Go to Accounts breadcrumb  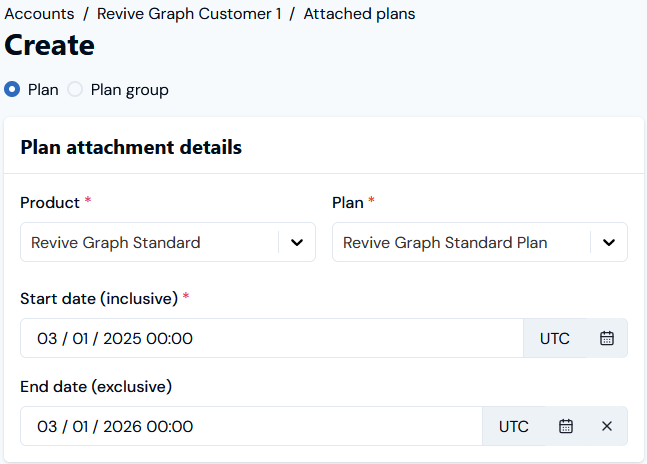[x=39, y=14]
